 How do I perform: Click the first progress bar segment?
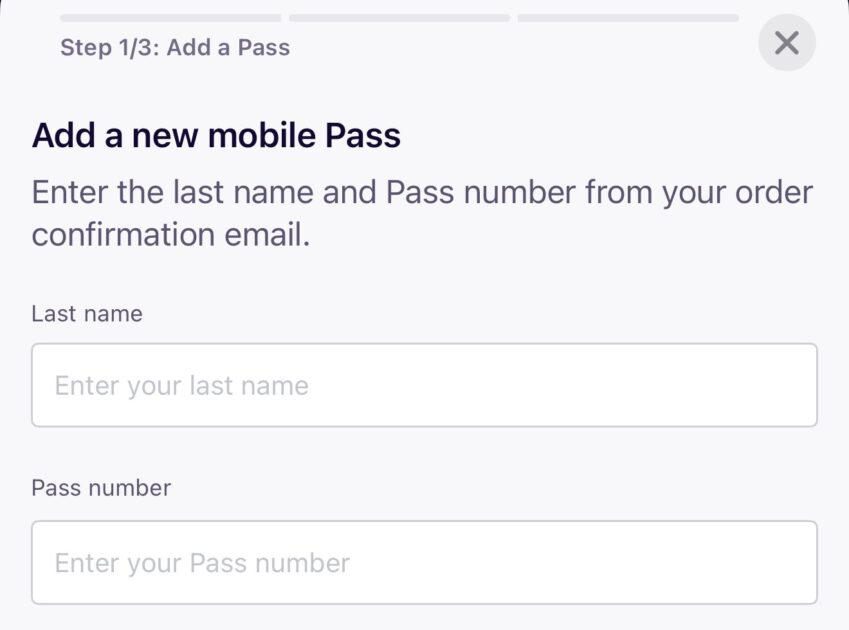pyautogui.click(x=170, y=17)
